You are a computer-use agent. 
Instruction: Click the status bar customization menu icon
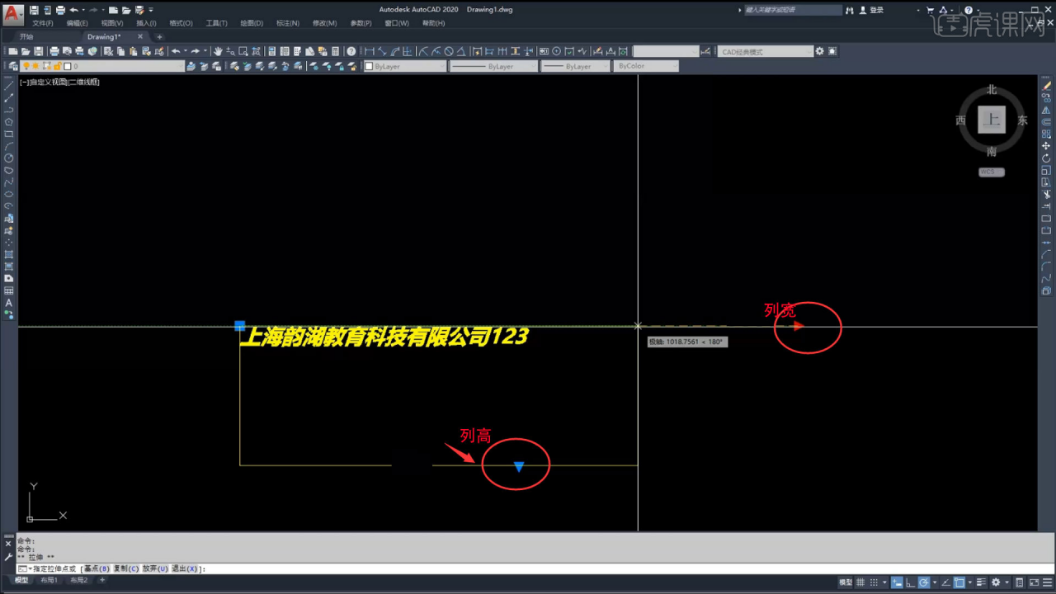pos(1047,583)
